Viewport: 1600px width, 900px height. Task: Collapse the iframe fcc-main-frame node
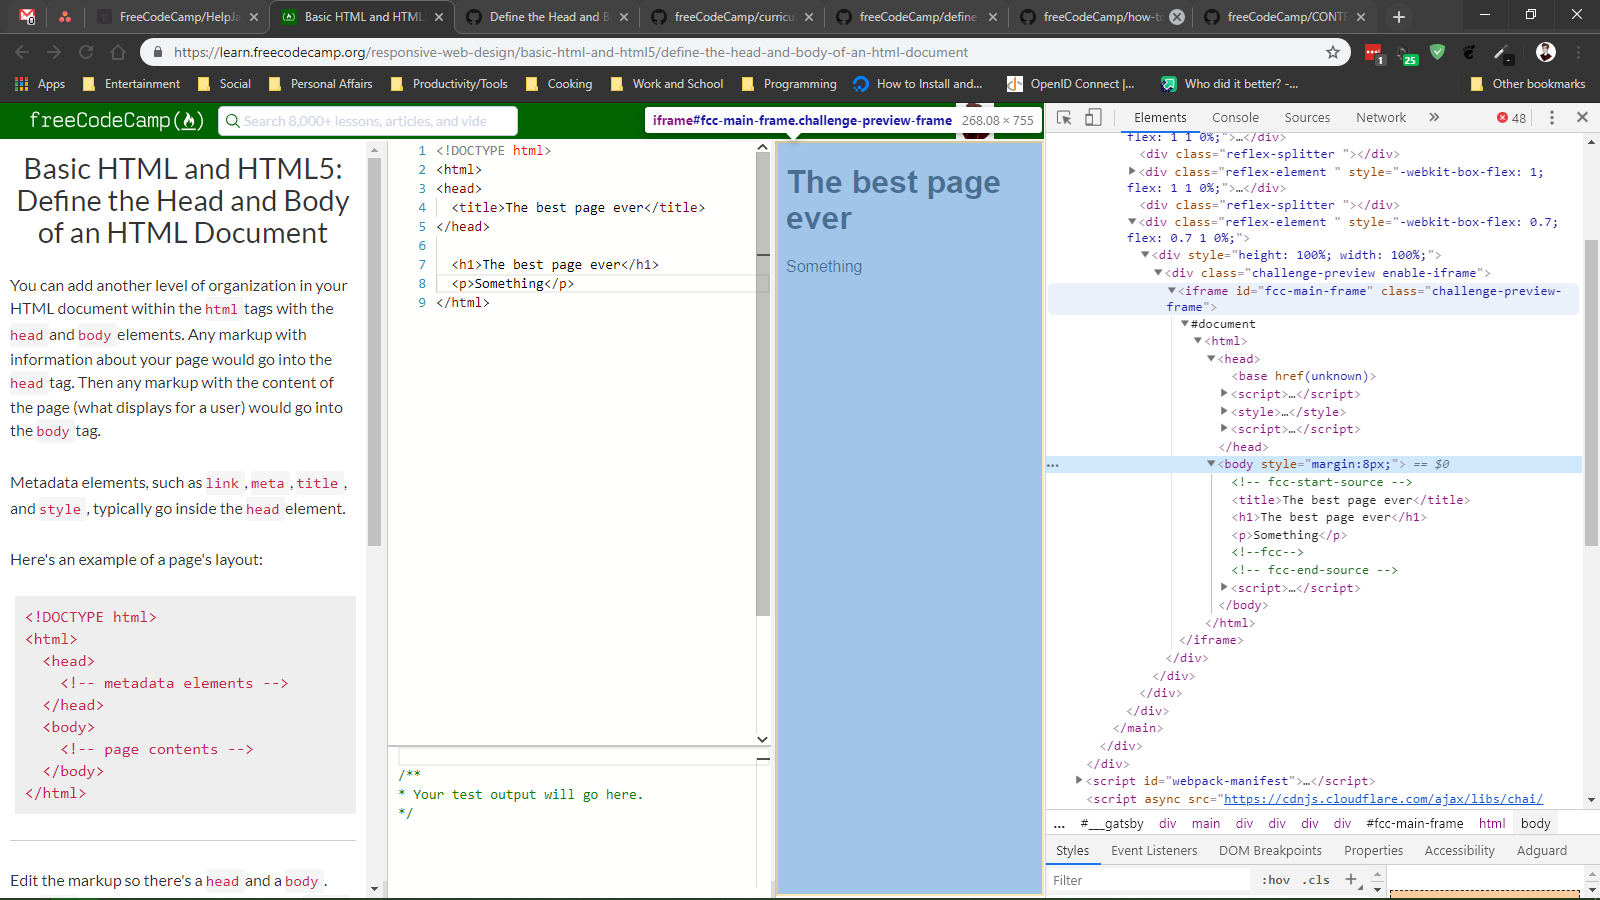tap(1172, 291)
